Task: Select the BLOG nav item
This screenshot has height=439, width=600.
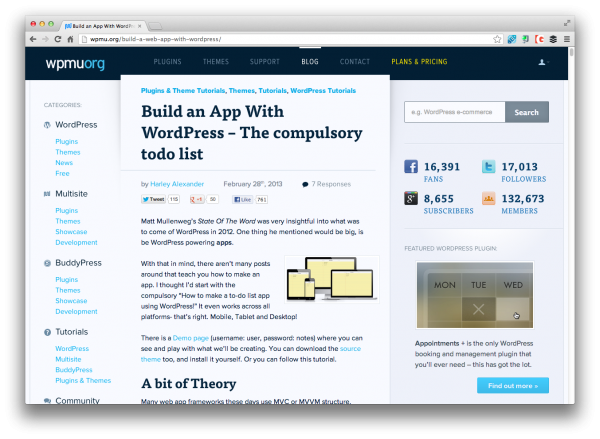Action: click(x=310, y=62)
